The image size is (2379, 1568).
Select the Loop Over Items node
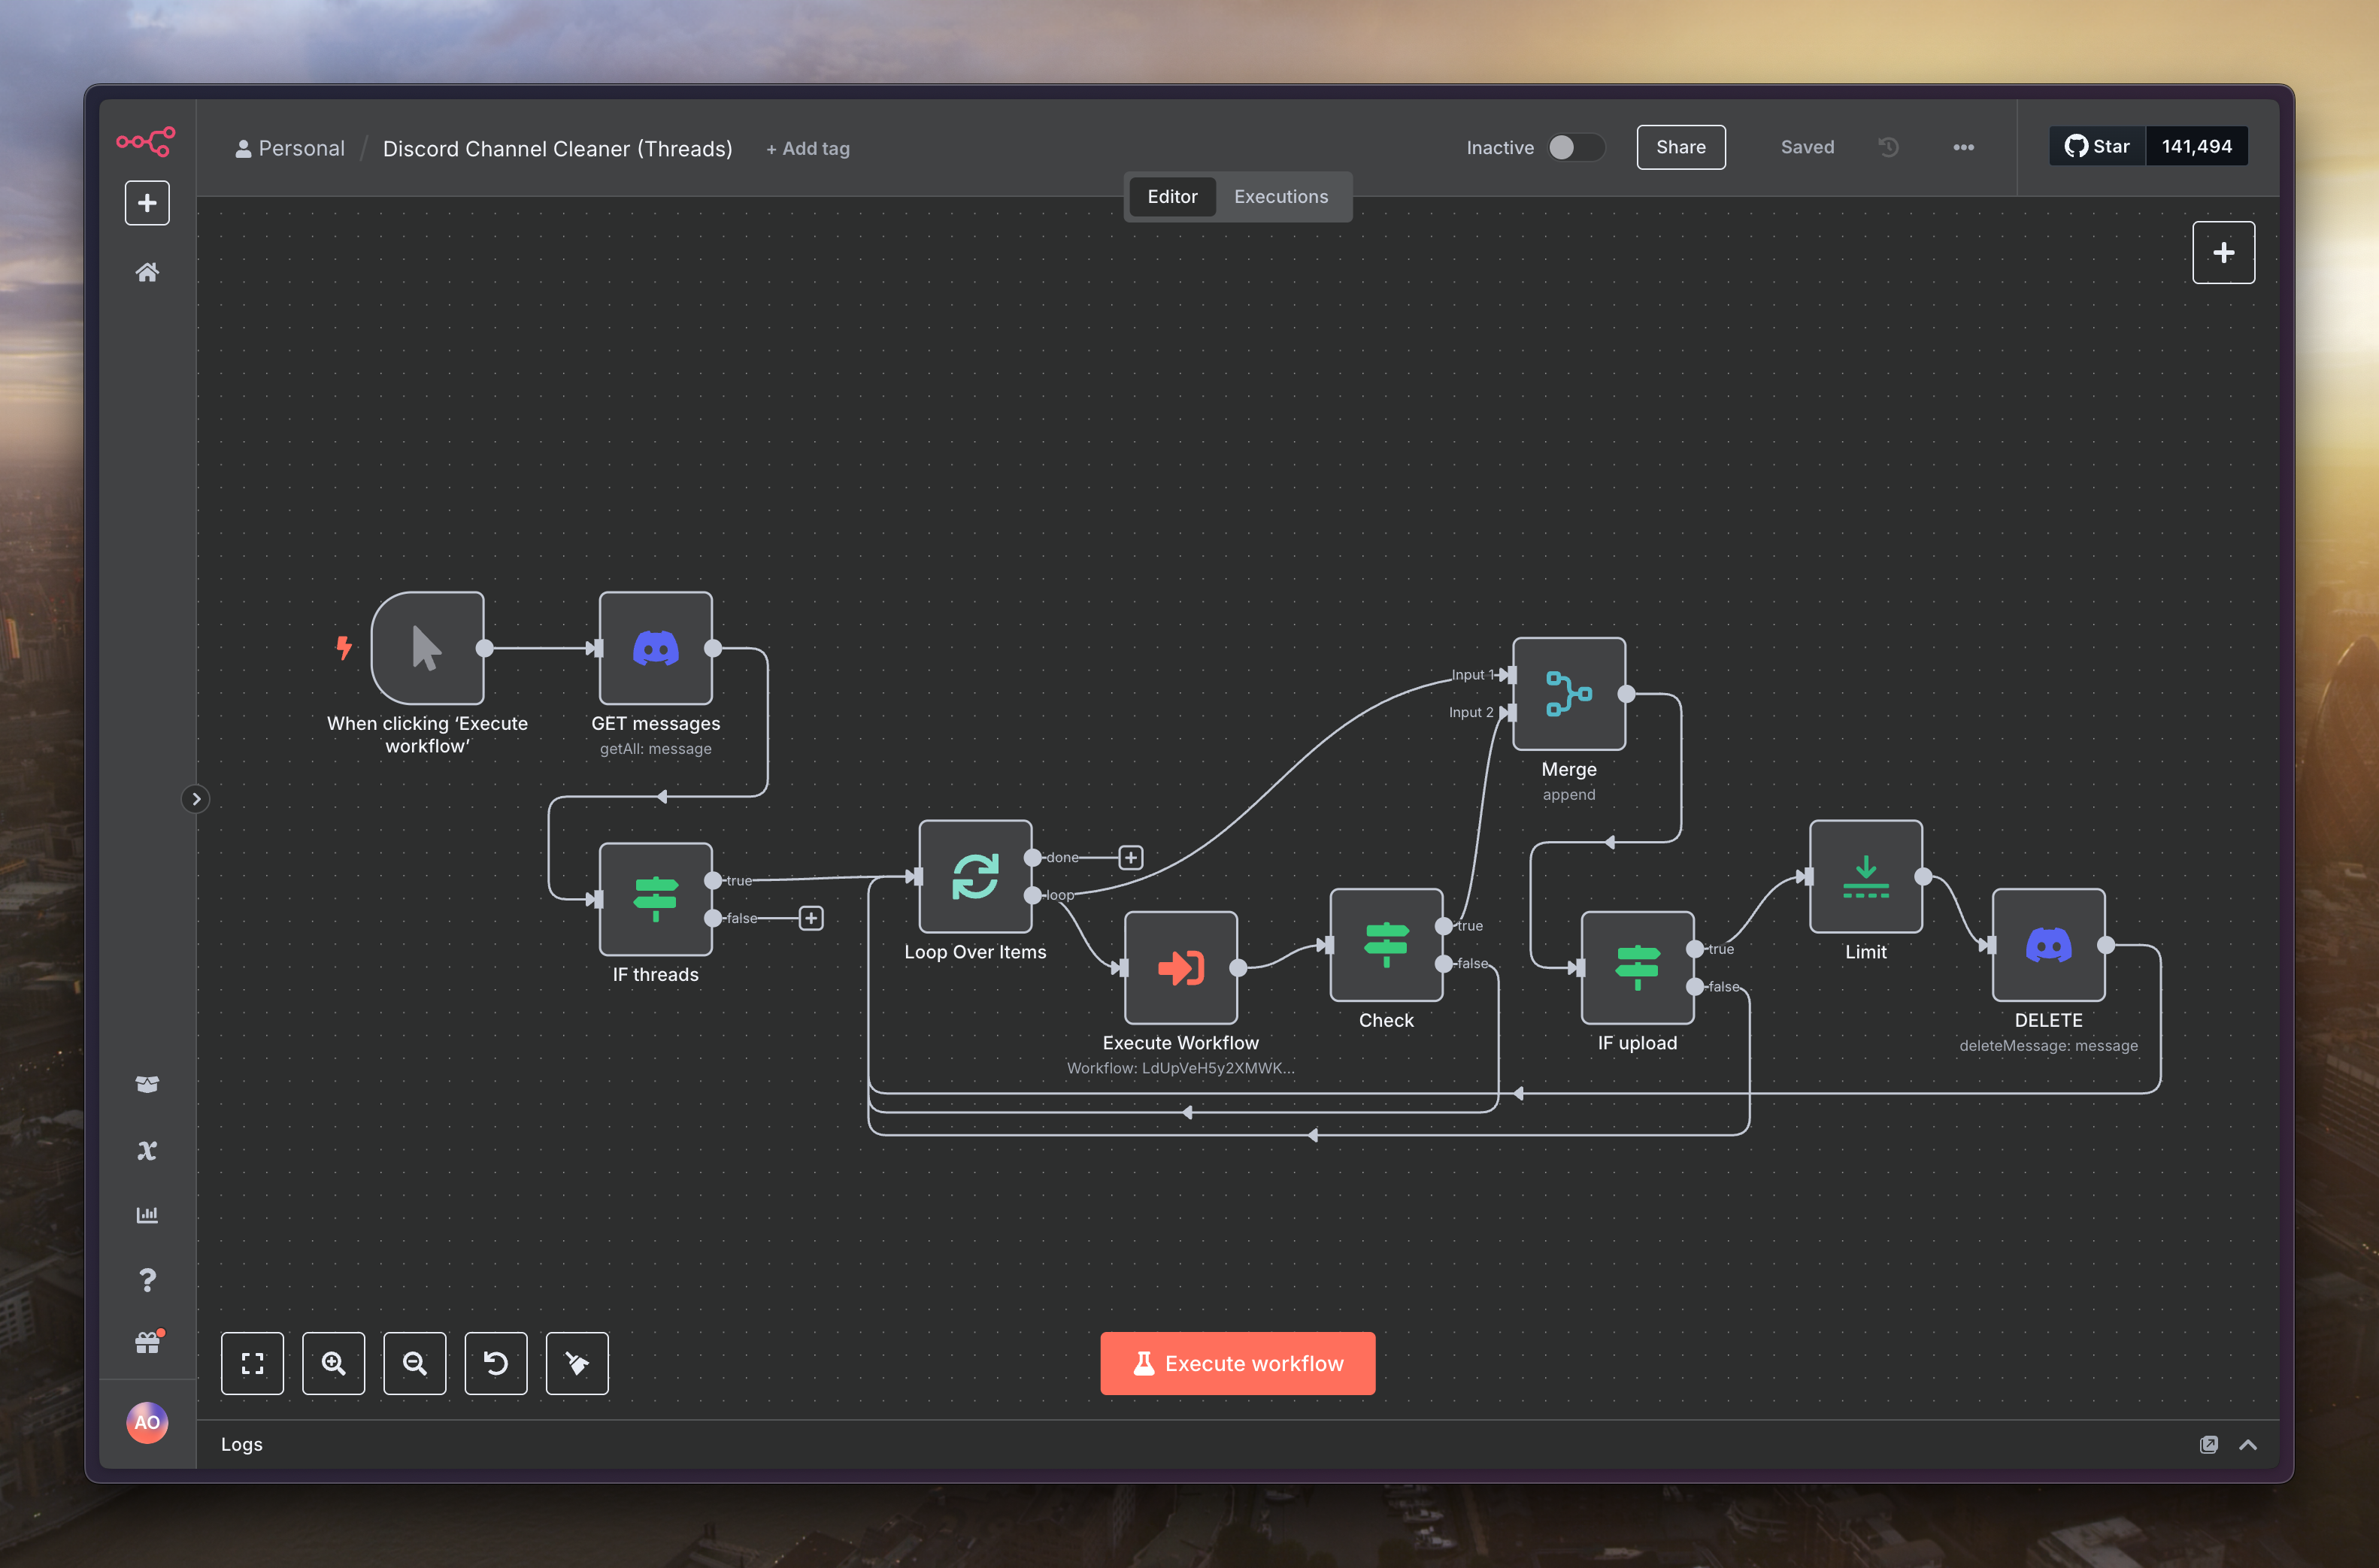coord(975,877)
